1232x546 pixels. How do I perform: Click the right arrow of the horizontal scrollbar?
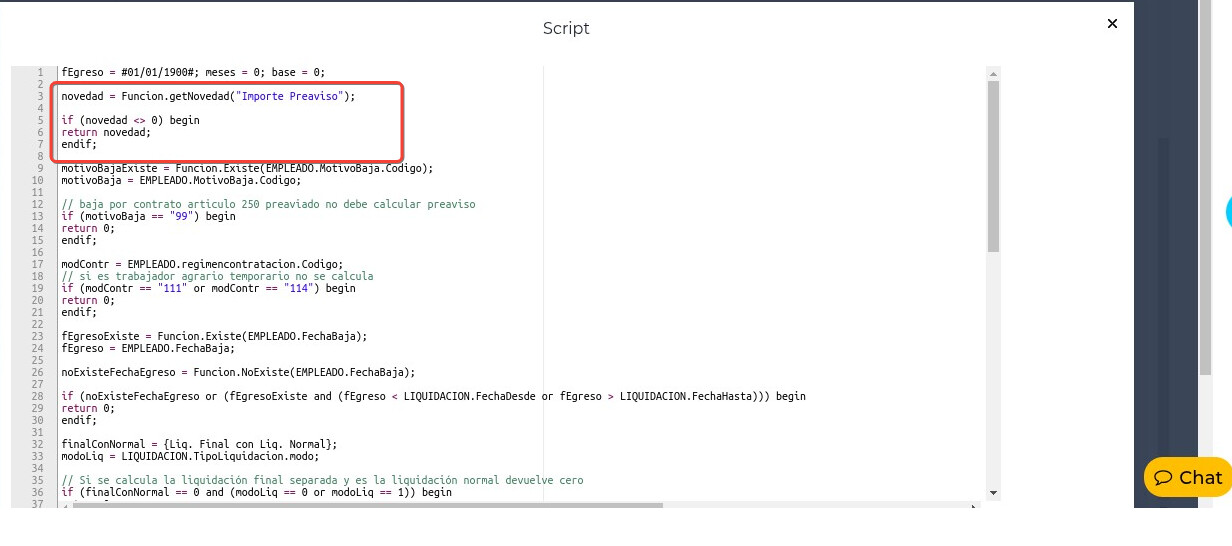pos(975,506)
